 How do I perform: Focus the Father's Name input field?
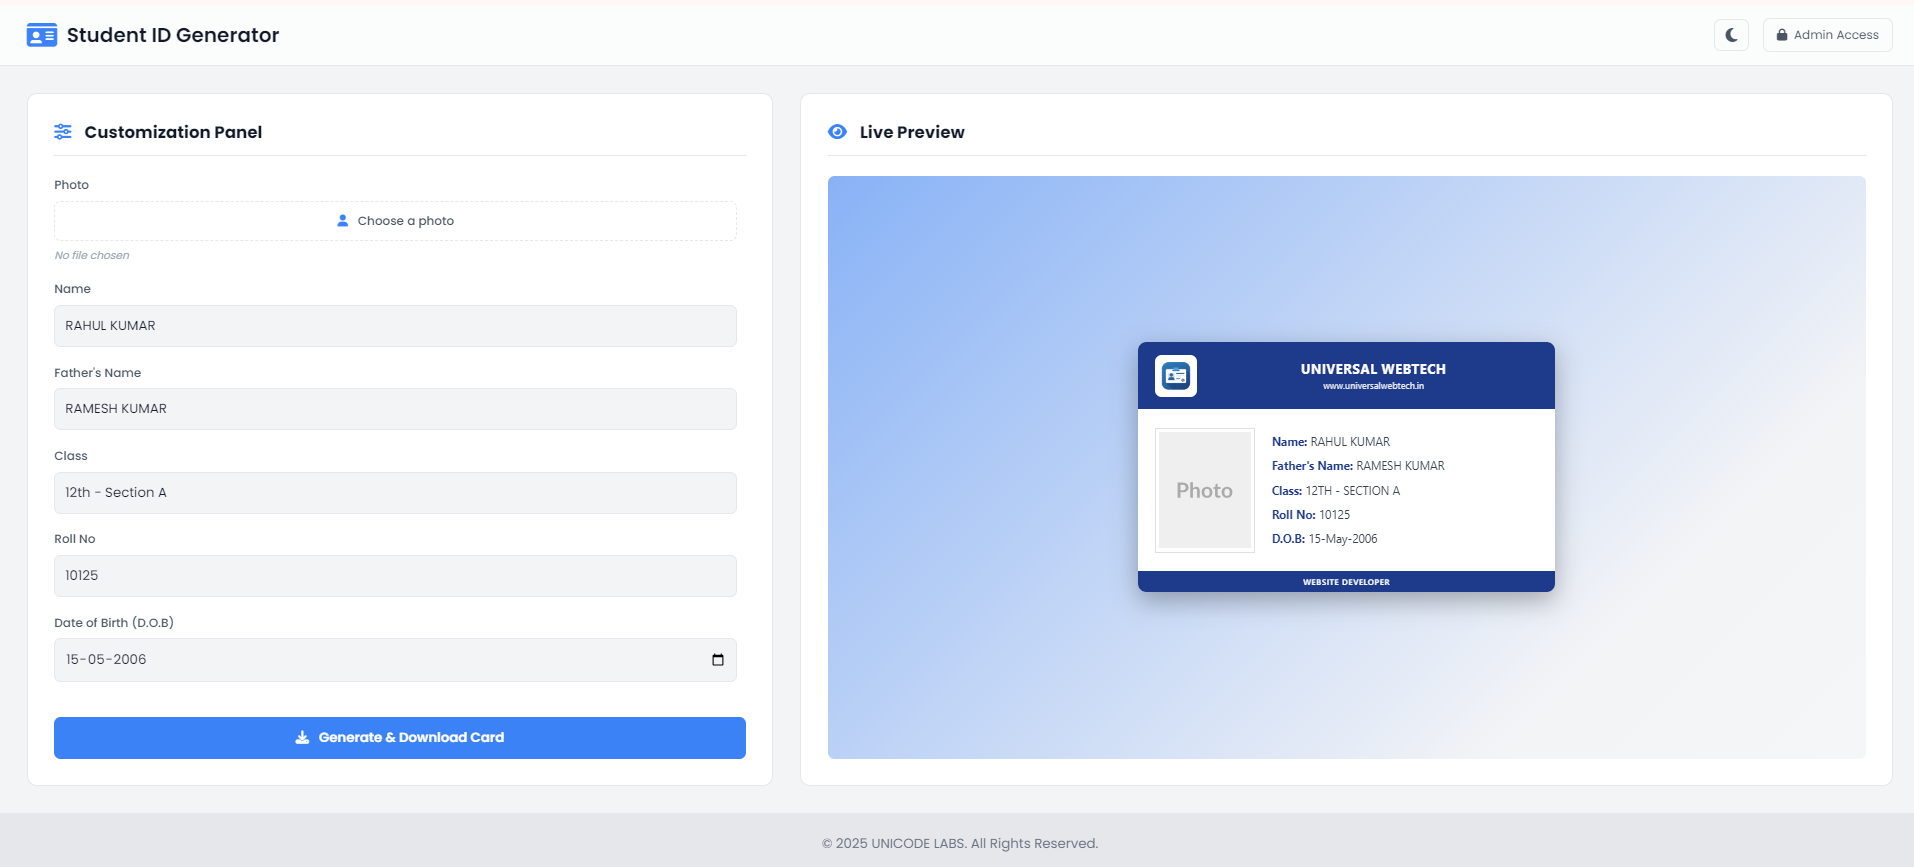[395, 409]
